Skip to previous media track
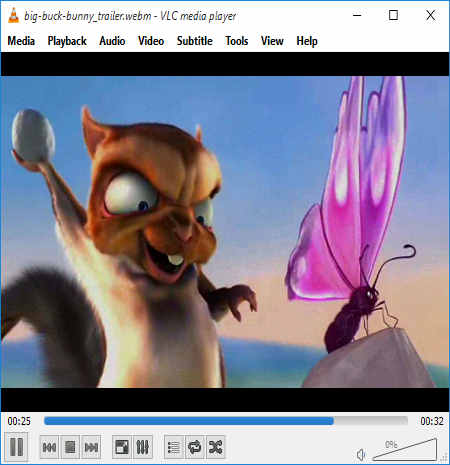This screenshot has height=465, width=450. (49, 447)
